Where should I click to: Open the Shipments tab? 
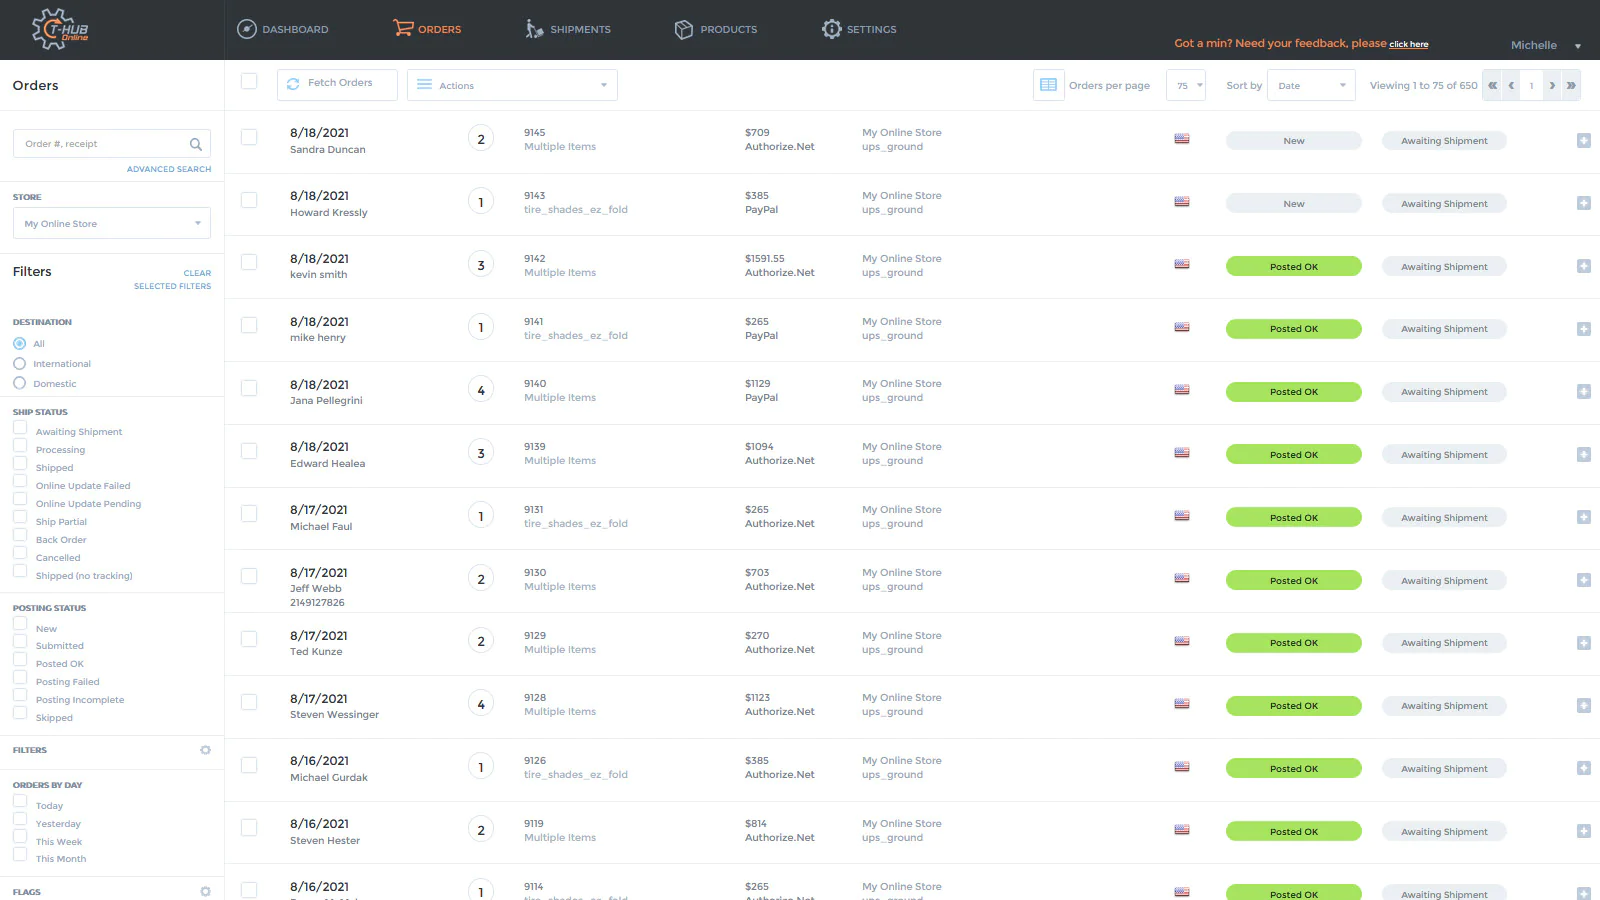568,29
